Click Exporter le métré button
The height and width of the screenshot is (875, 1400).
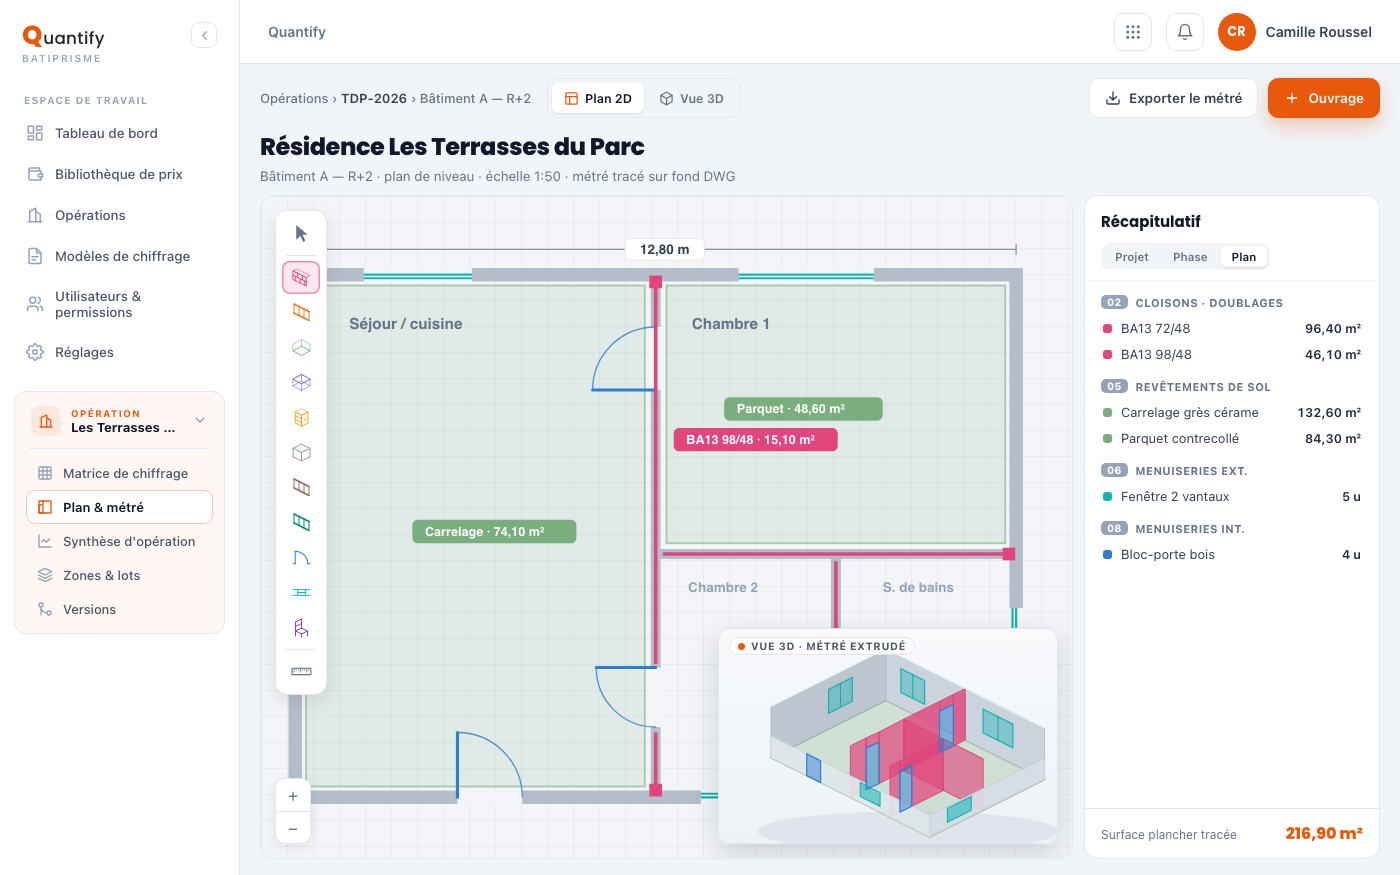coord(1173,98)
